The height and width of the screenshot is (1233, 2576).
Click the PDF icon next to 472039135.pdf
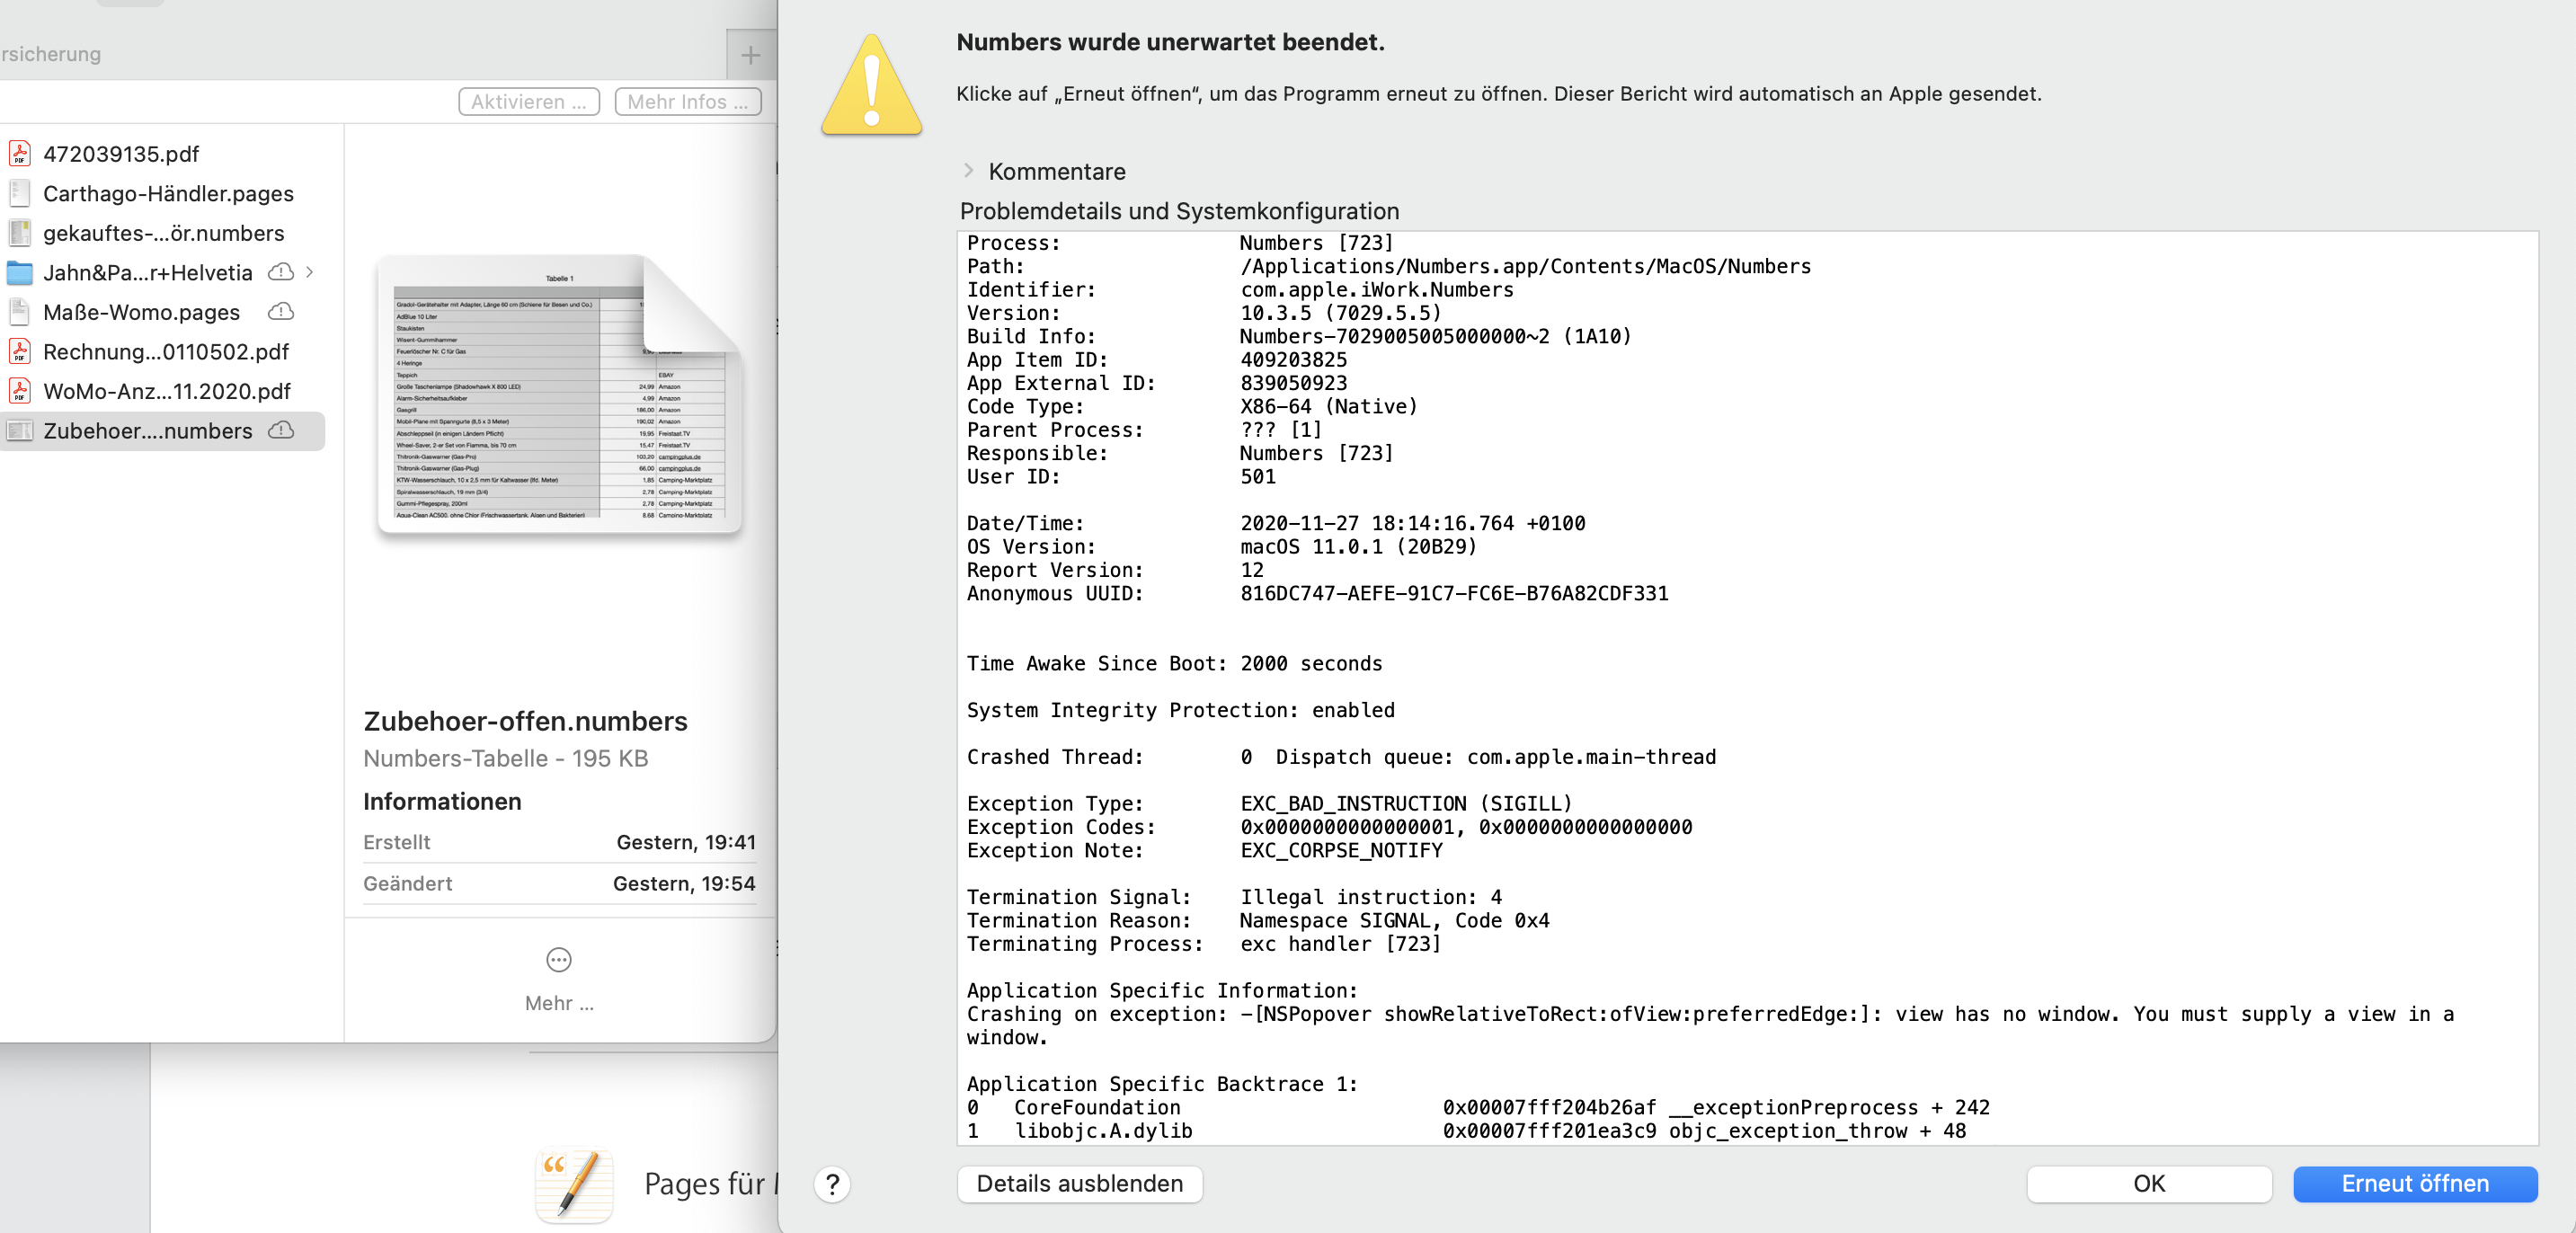click(19, 153)
